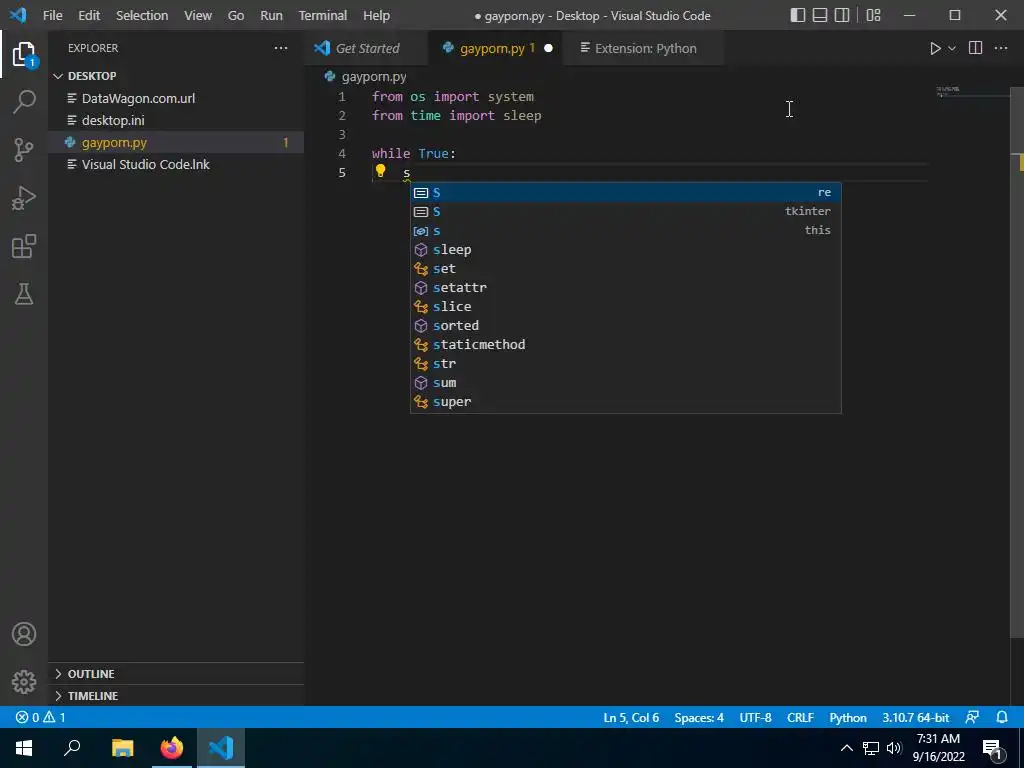Change file encoding UTF-8
Image resolution: width=1024 pixels, height=768 pixels.
(755, 717)
